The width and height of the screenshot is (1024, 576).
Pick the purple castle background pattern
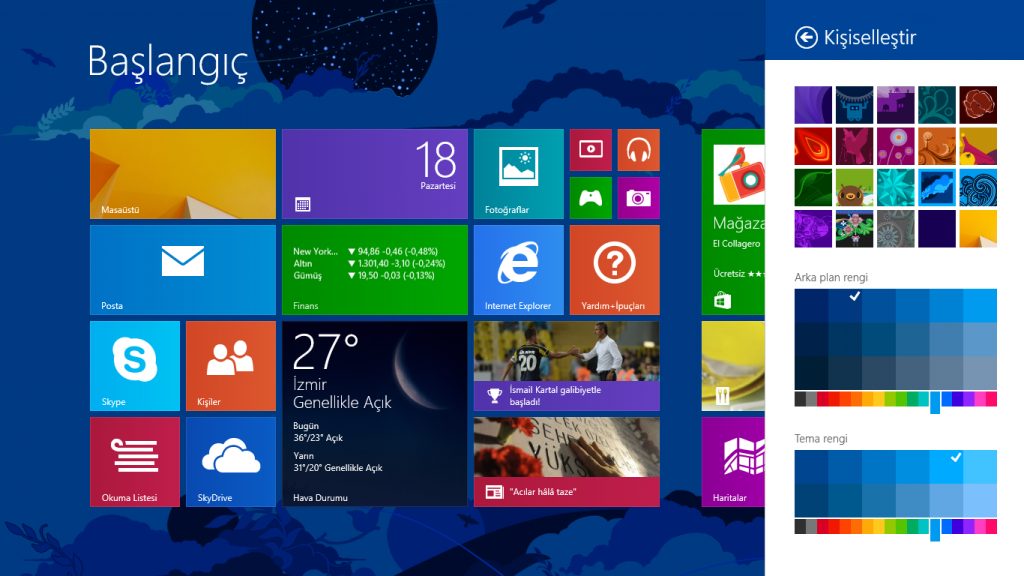[895, 105]
